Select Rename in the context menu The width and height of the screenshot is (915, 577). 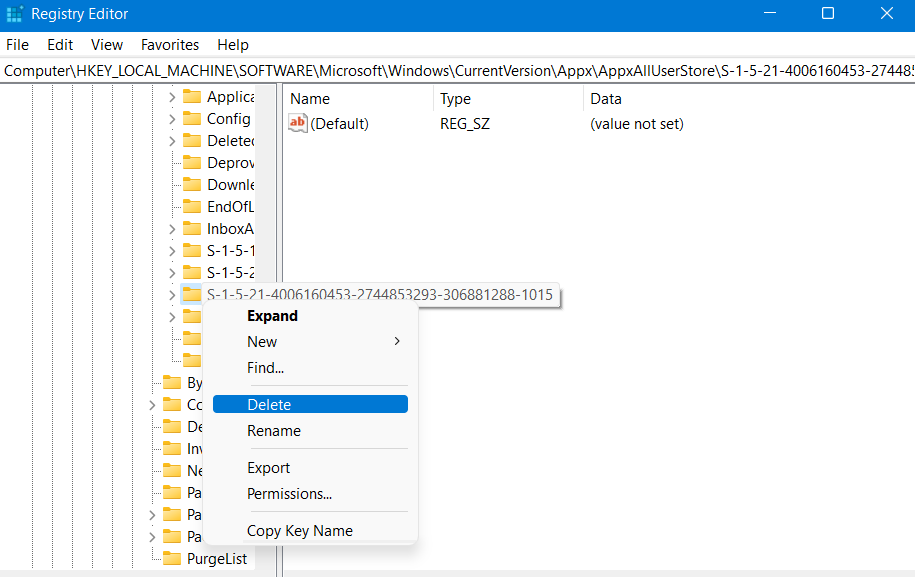click(274, 431)
